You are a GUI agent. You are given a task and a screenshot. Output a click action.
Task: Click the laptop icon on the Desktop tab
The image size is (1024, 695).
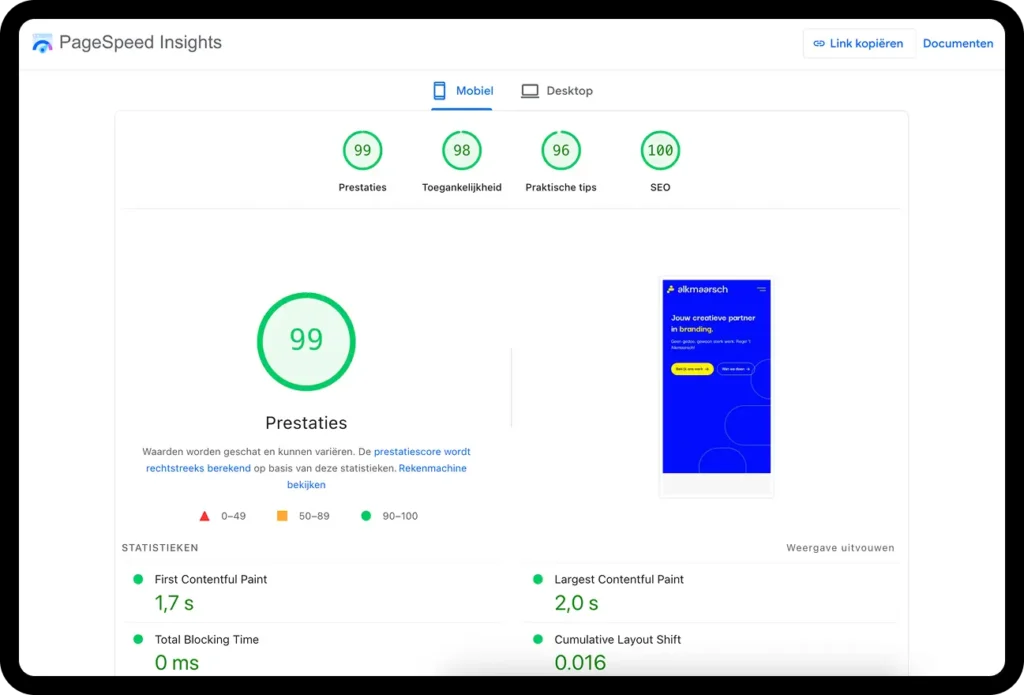[529, 90]
